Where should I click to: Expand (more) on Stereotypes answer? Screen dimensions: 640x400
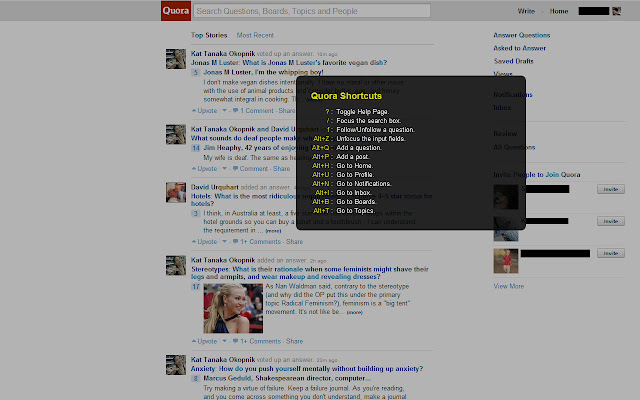point(354,312)
